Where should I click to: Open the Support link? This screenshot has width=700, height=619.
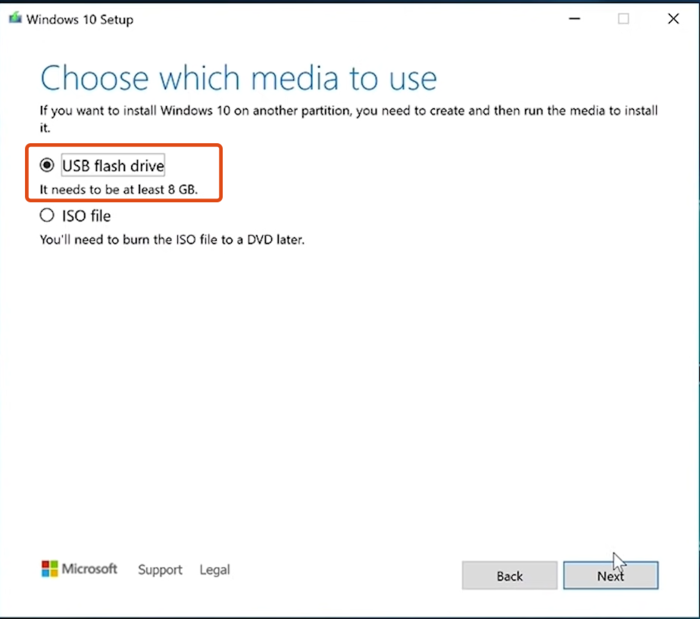[x=160, y=570]
